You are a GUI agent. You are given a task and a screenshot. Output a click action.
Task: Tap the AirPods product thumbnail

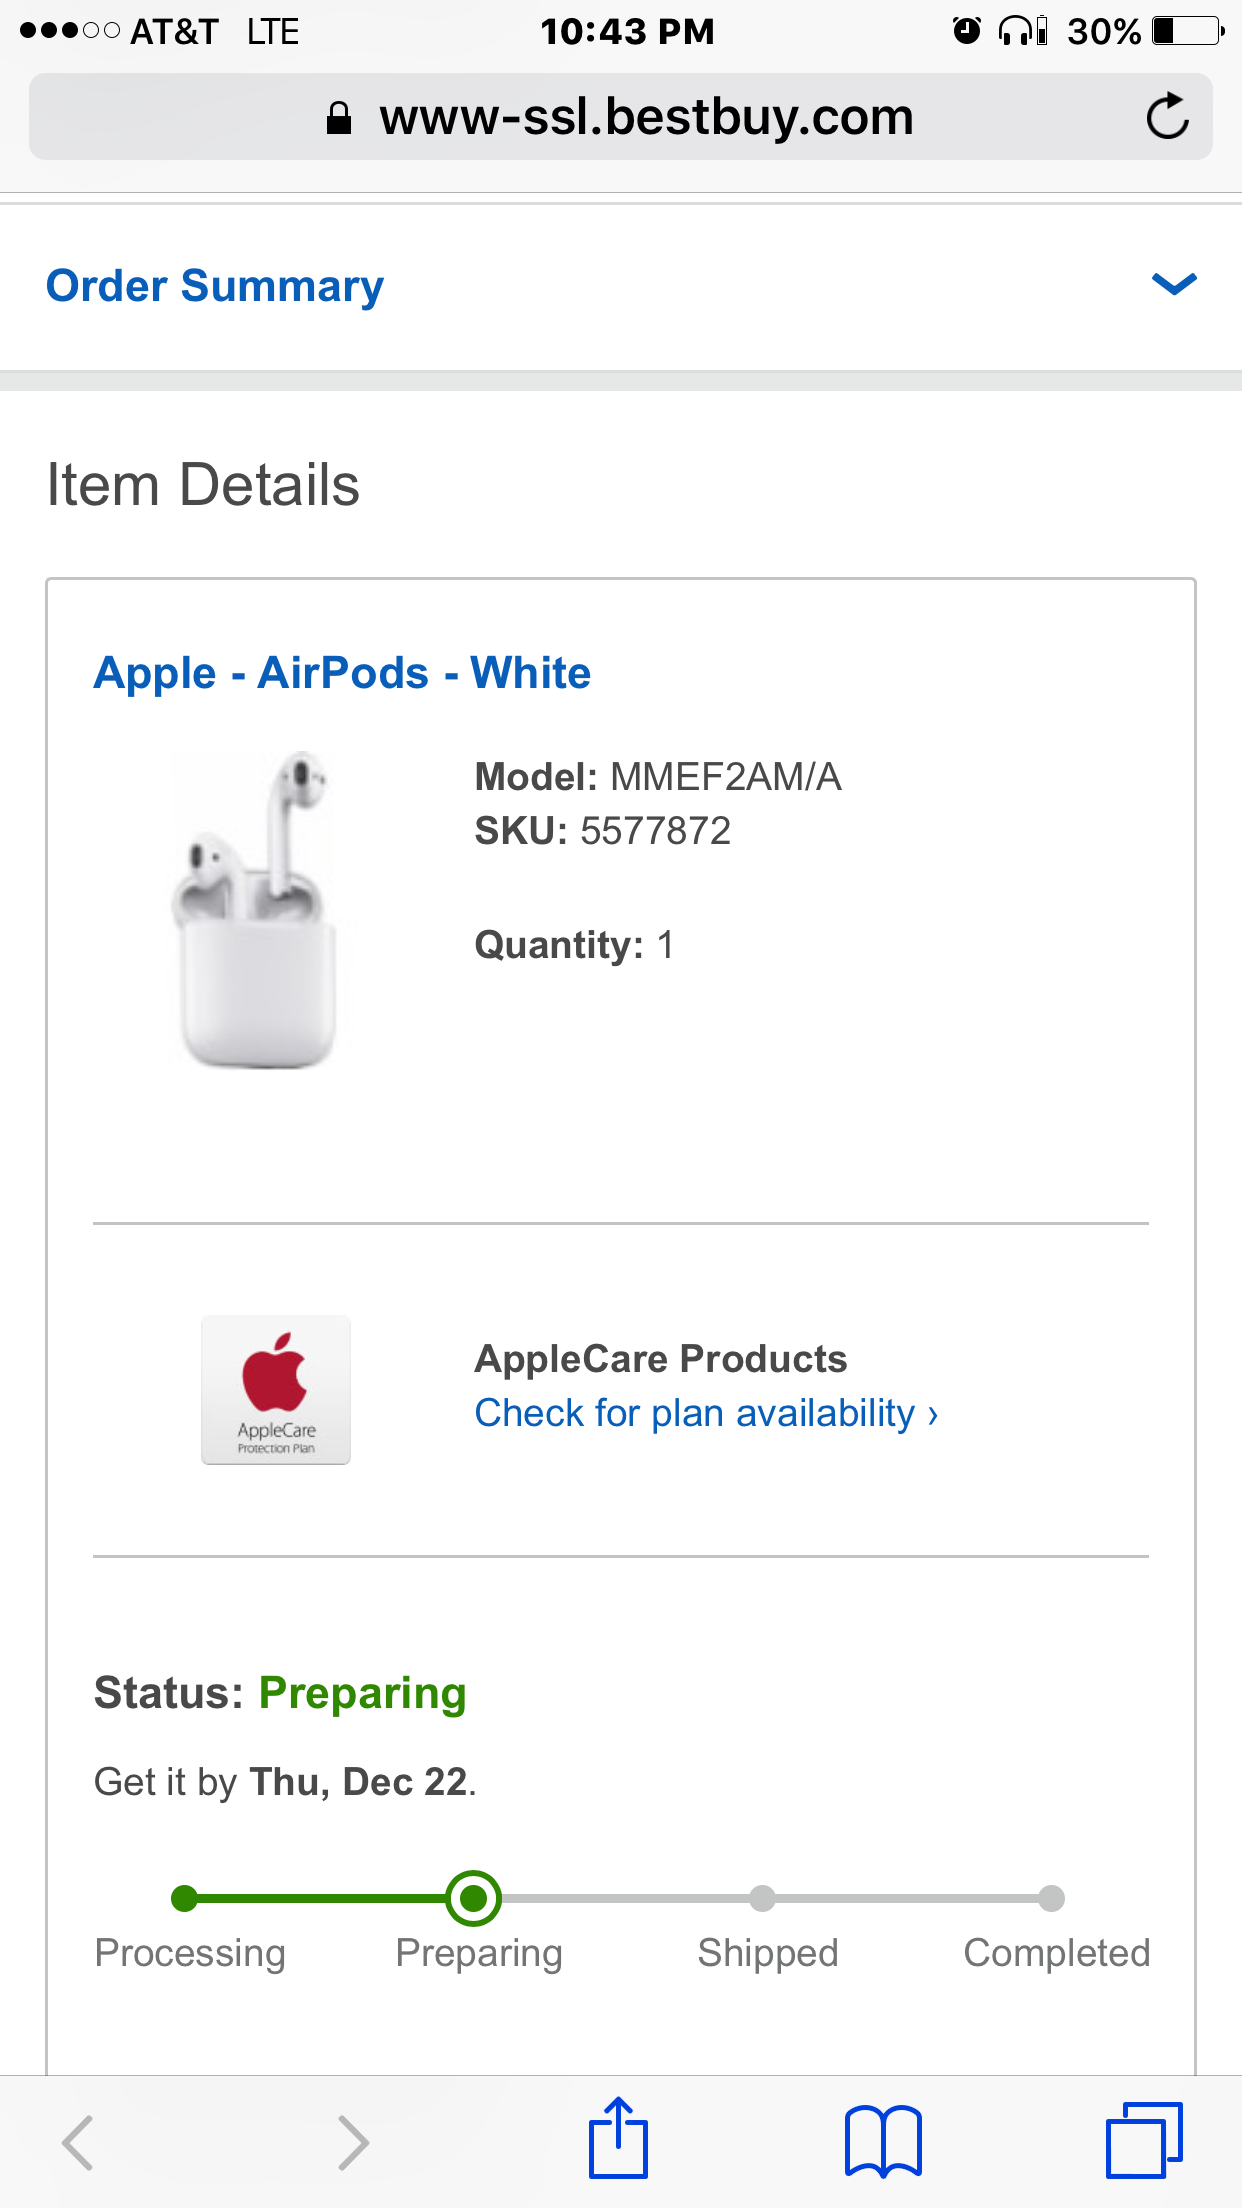pos(256,910)
